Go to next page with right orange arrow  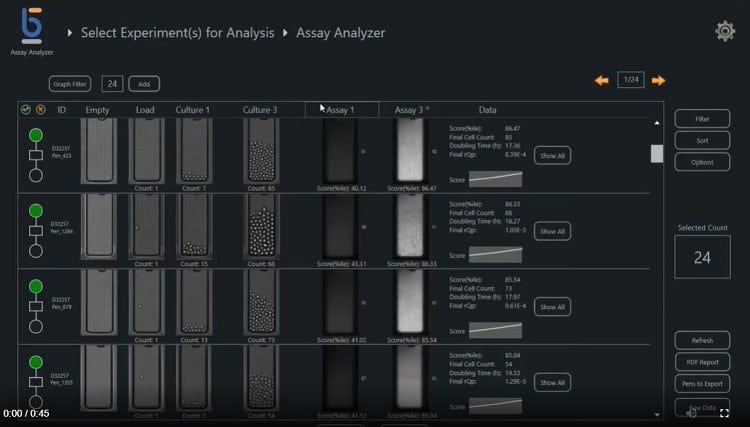click(x=658, y=80)
